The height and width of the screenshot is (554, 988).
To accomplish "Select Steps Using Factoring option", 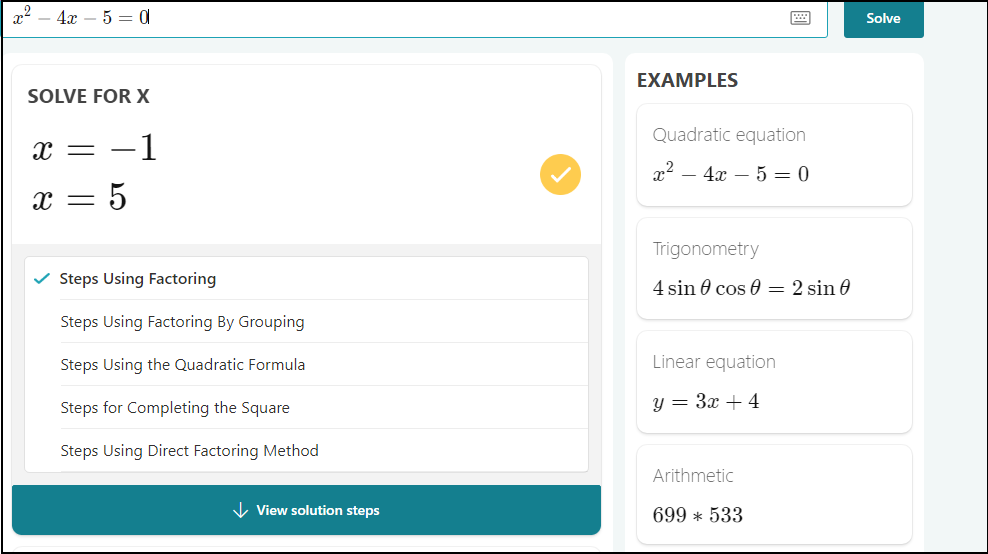I will coord(138,279).
